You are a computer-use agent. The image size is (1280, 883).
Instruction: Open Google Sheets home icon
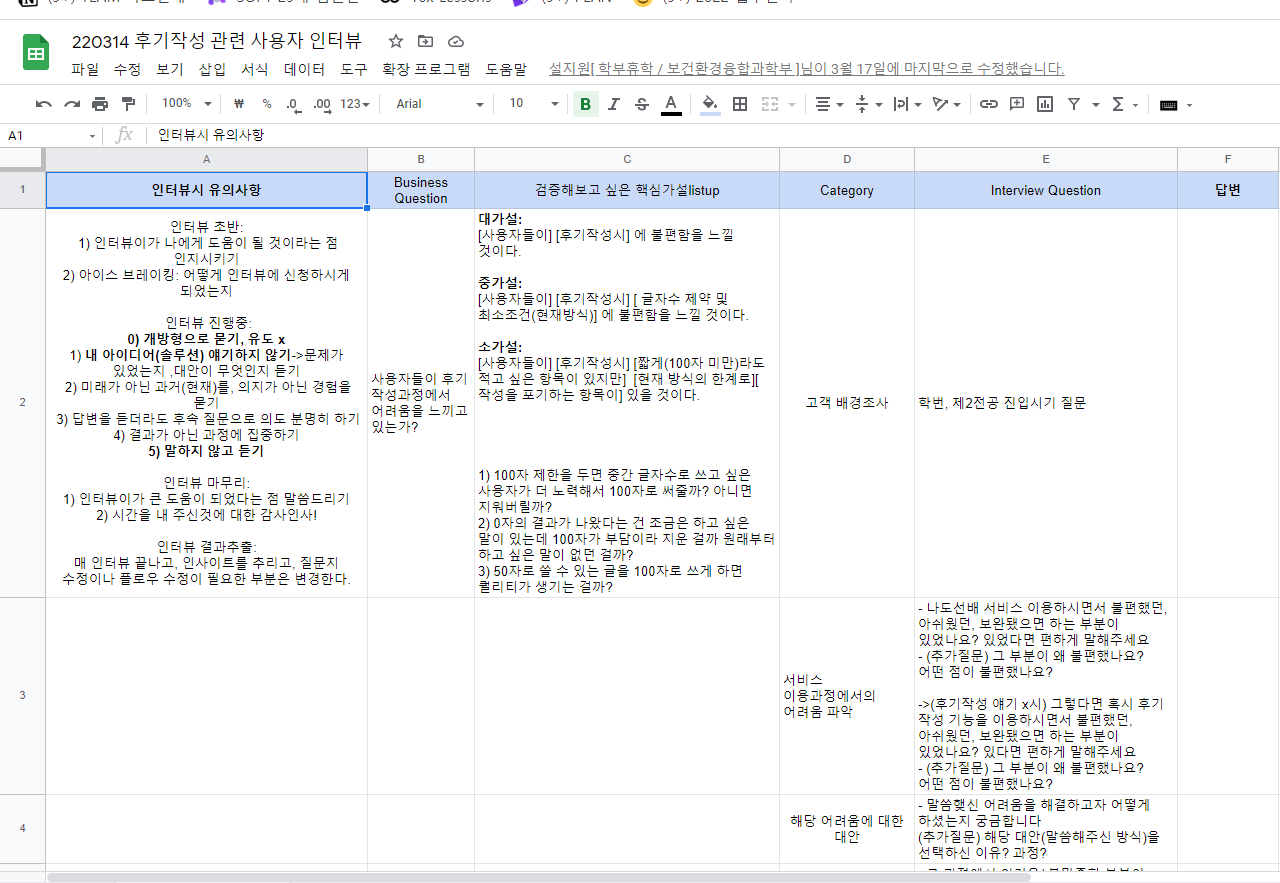36,52
